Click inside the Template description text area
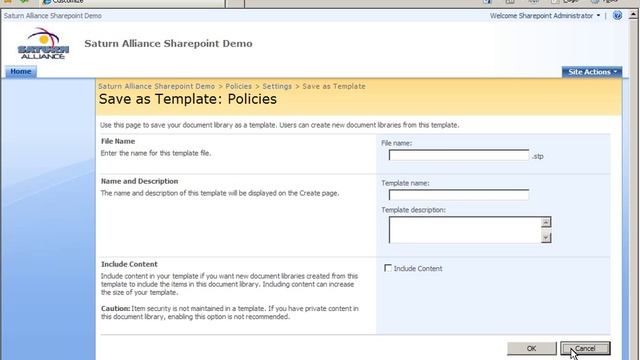Viewport: 640px width, 360px height. tap(465, 230)
